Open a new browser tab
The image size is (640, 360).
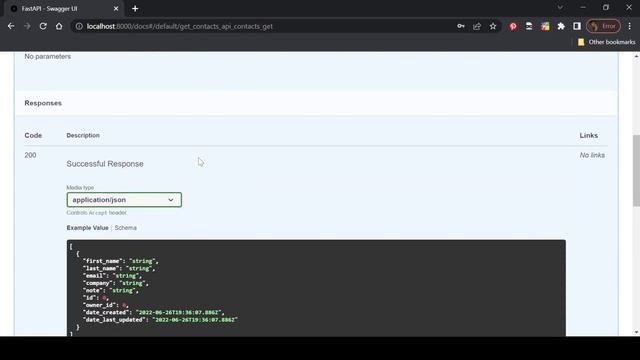point(135,9)
